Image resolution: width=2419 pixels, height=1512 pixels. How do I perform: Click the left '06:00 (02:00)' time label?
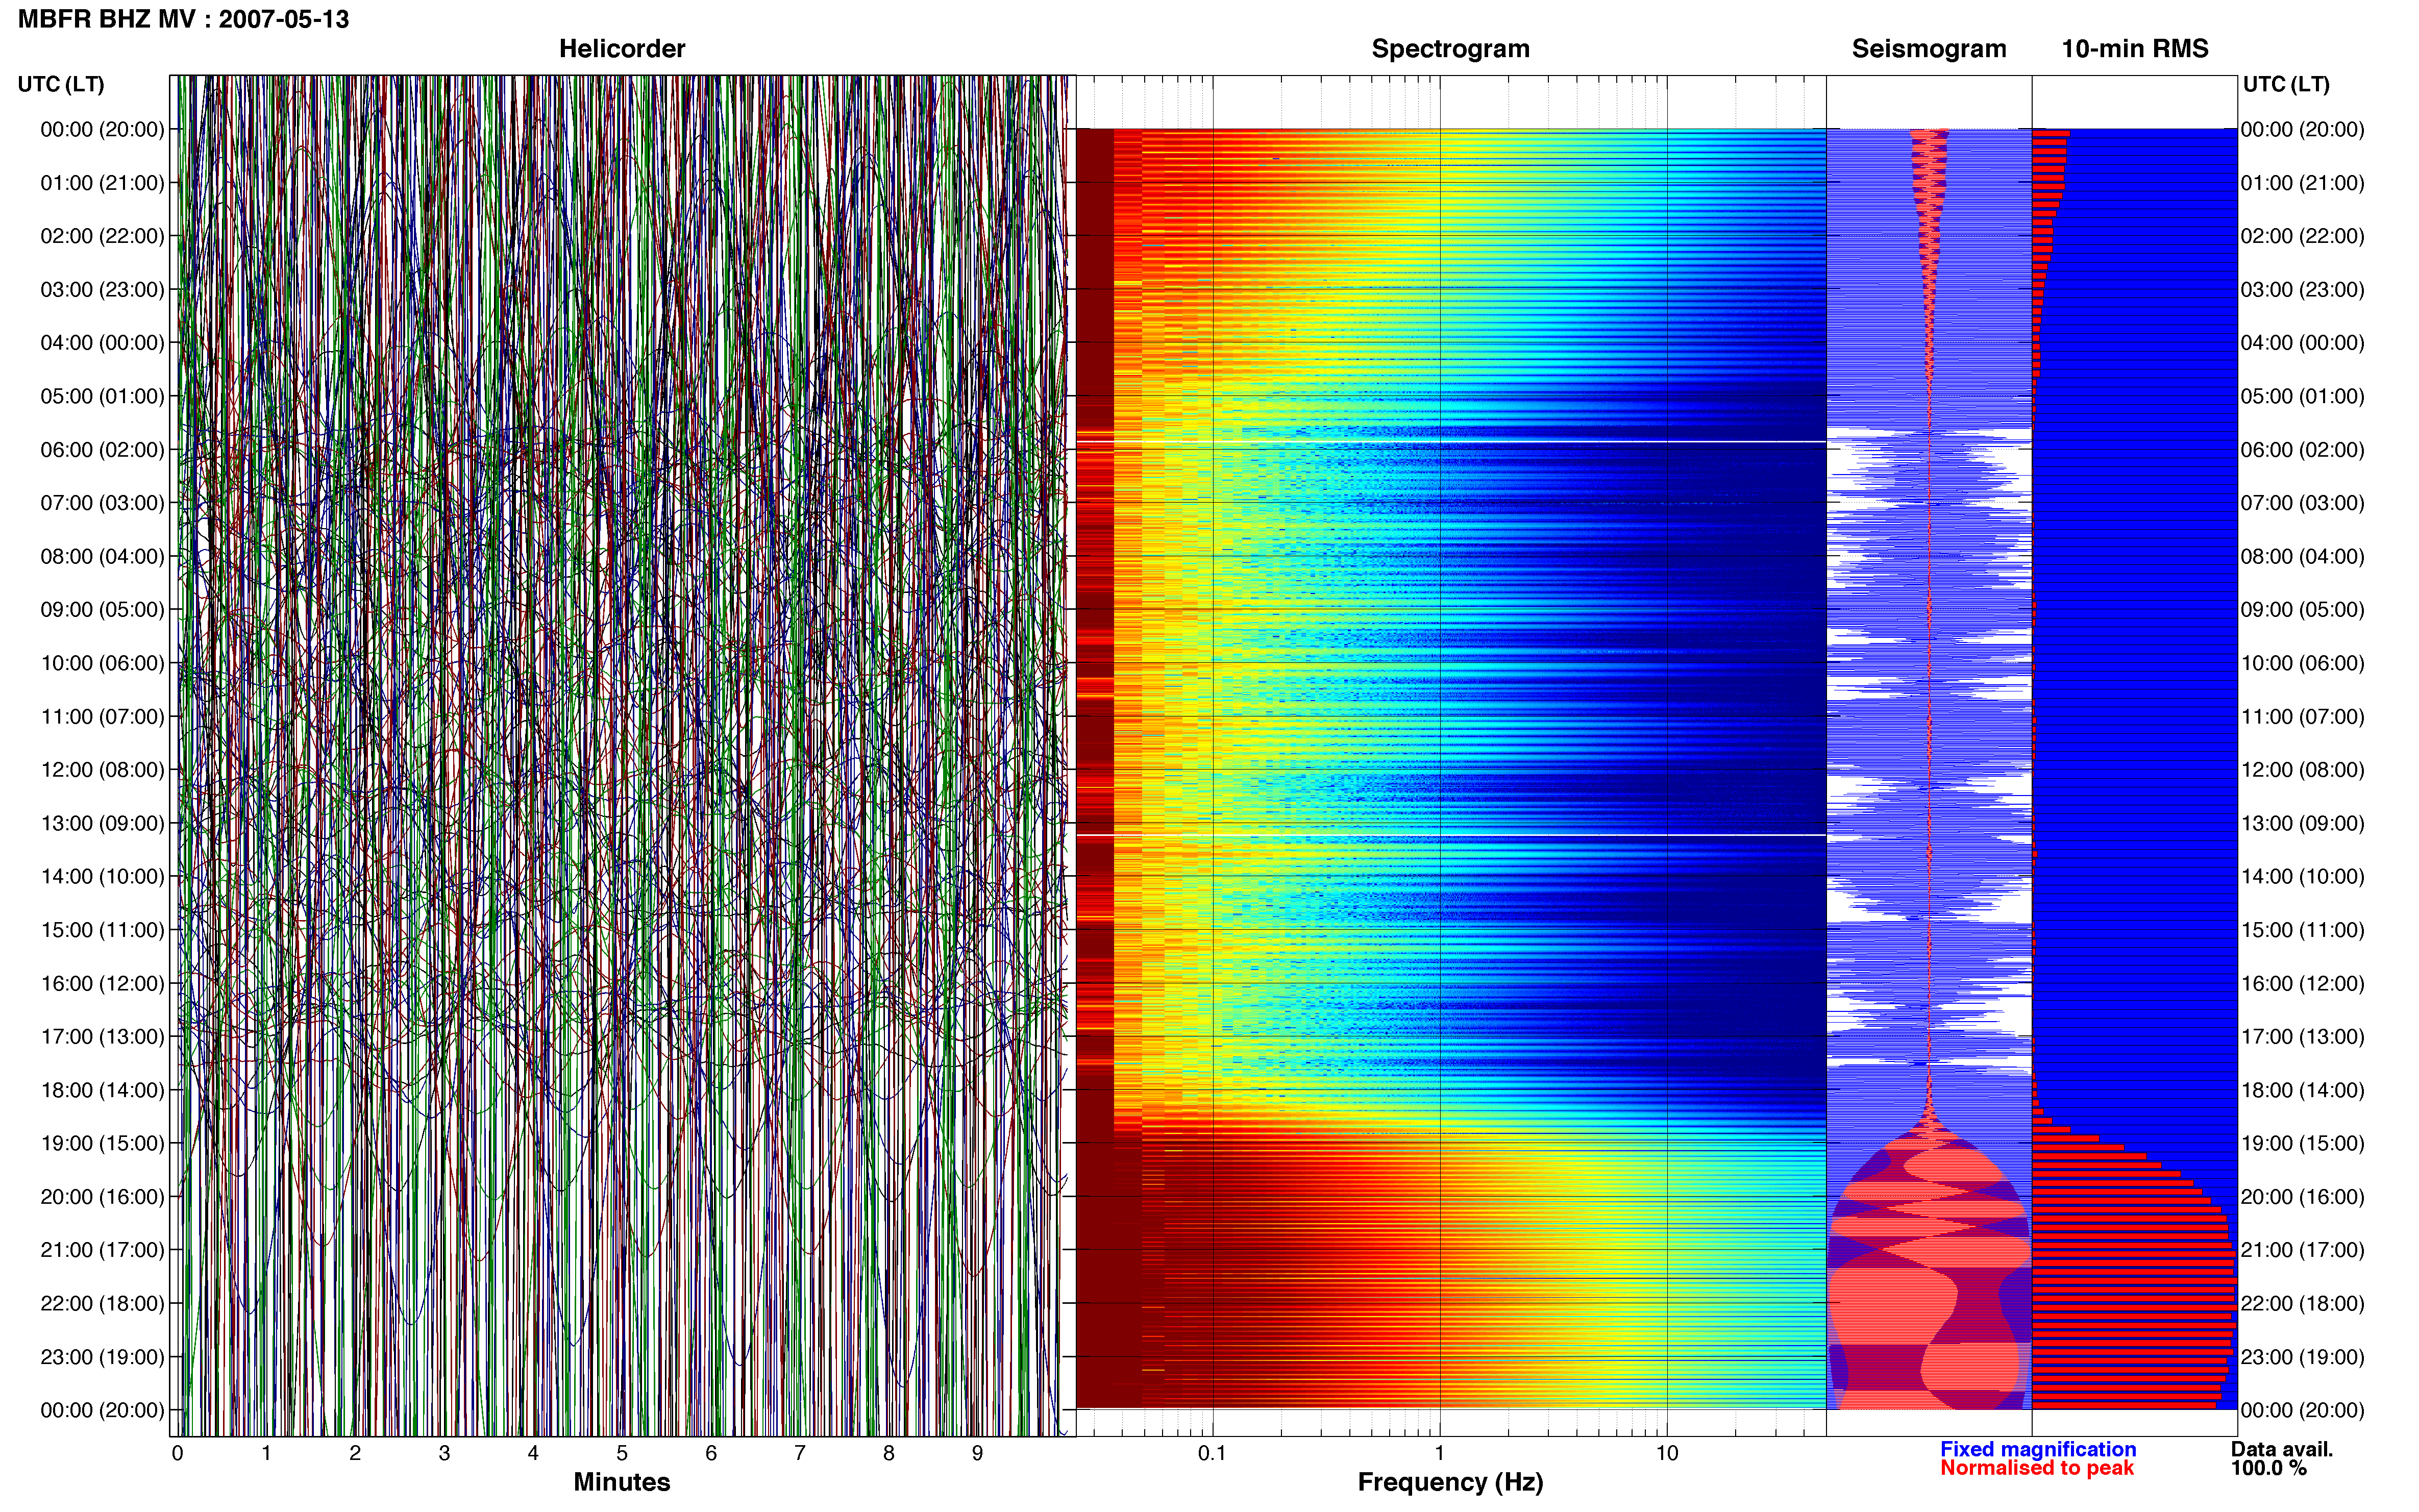pos(102,450)
